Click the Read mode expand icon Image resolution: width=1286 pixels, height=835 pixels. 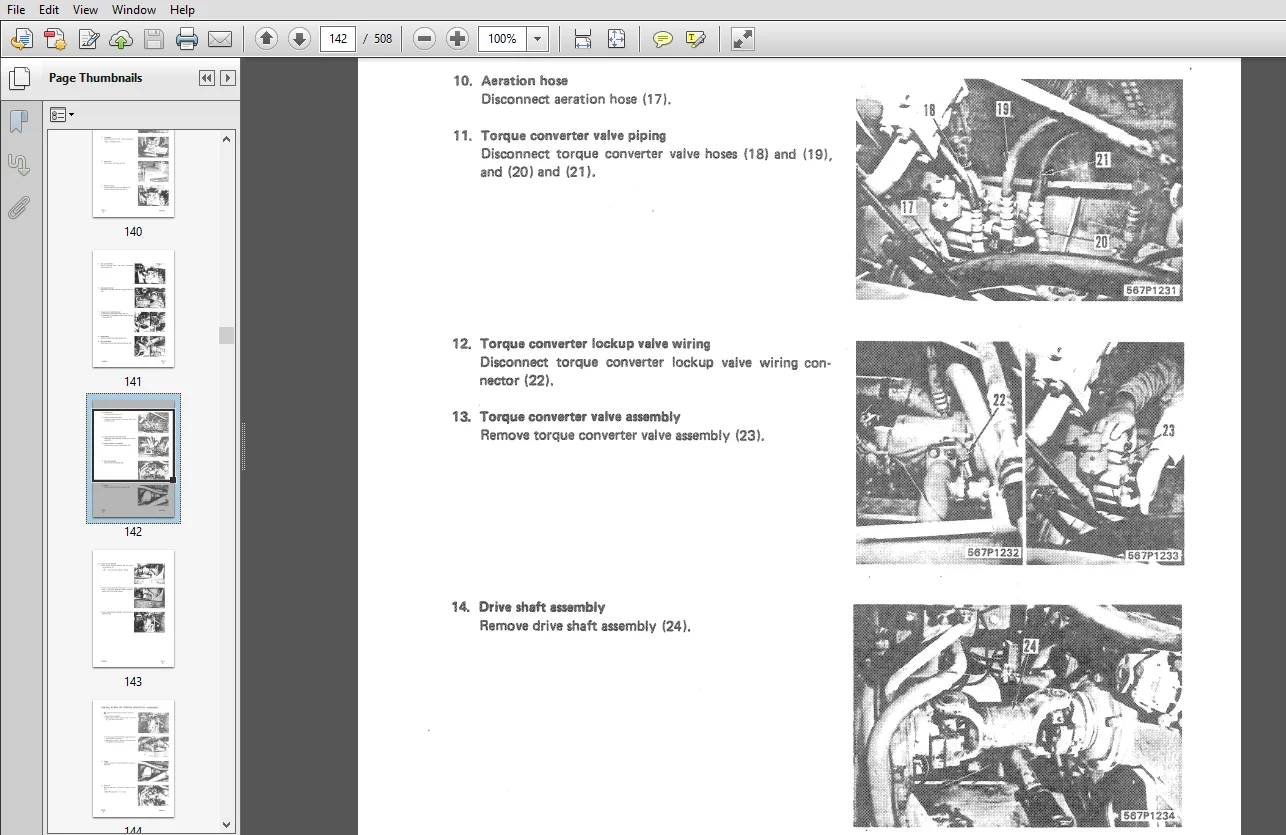pyautogui.click(x=742, y=39)
